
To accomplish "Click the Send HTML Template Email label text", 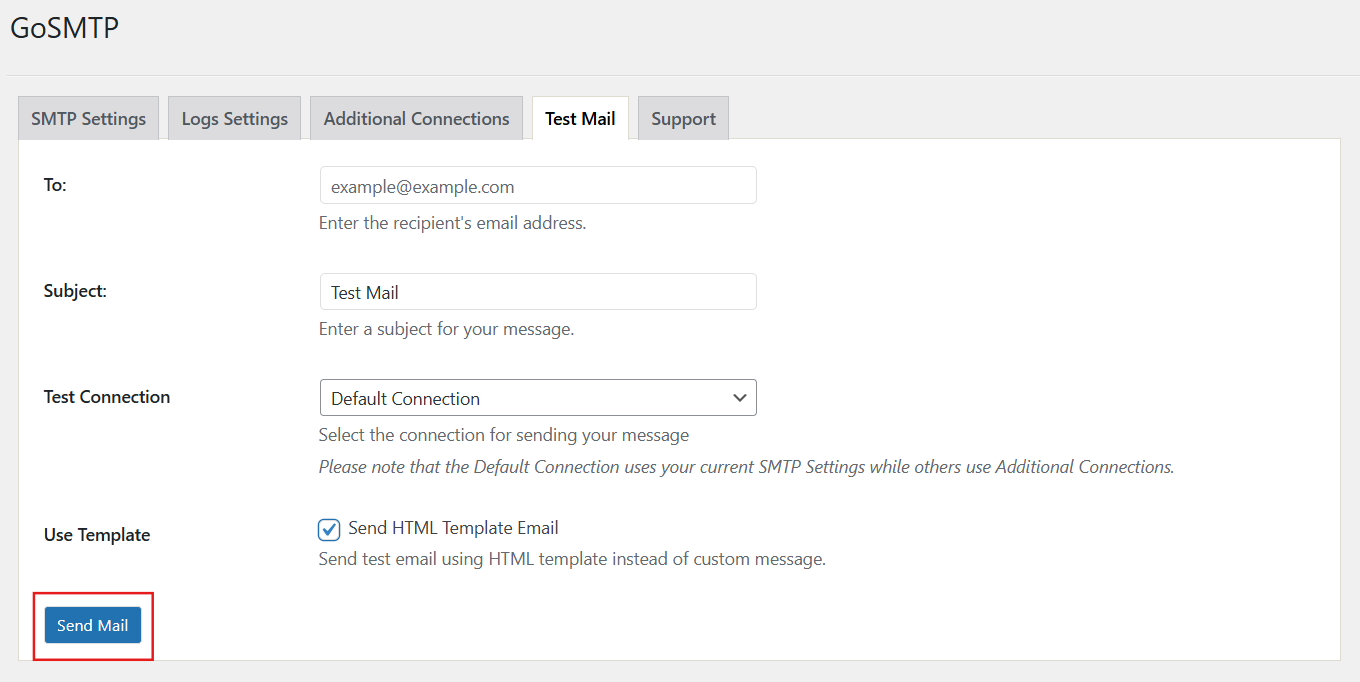I will pyautogui.click(x=452, y=528).
